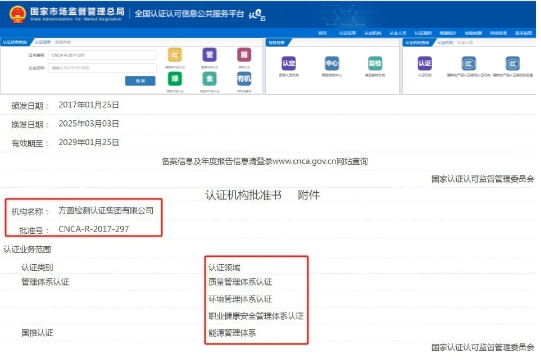Click the 国家市场监督管理总局 header title
541x361 pixels.
coord(77,11)
